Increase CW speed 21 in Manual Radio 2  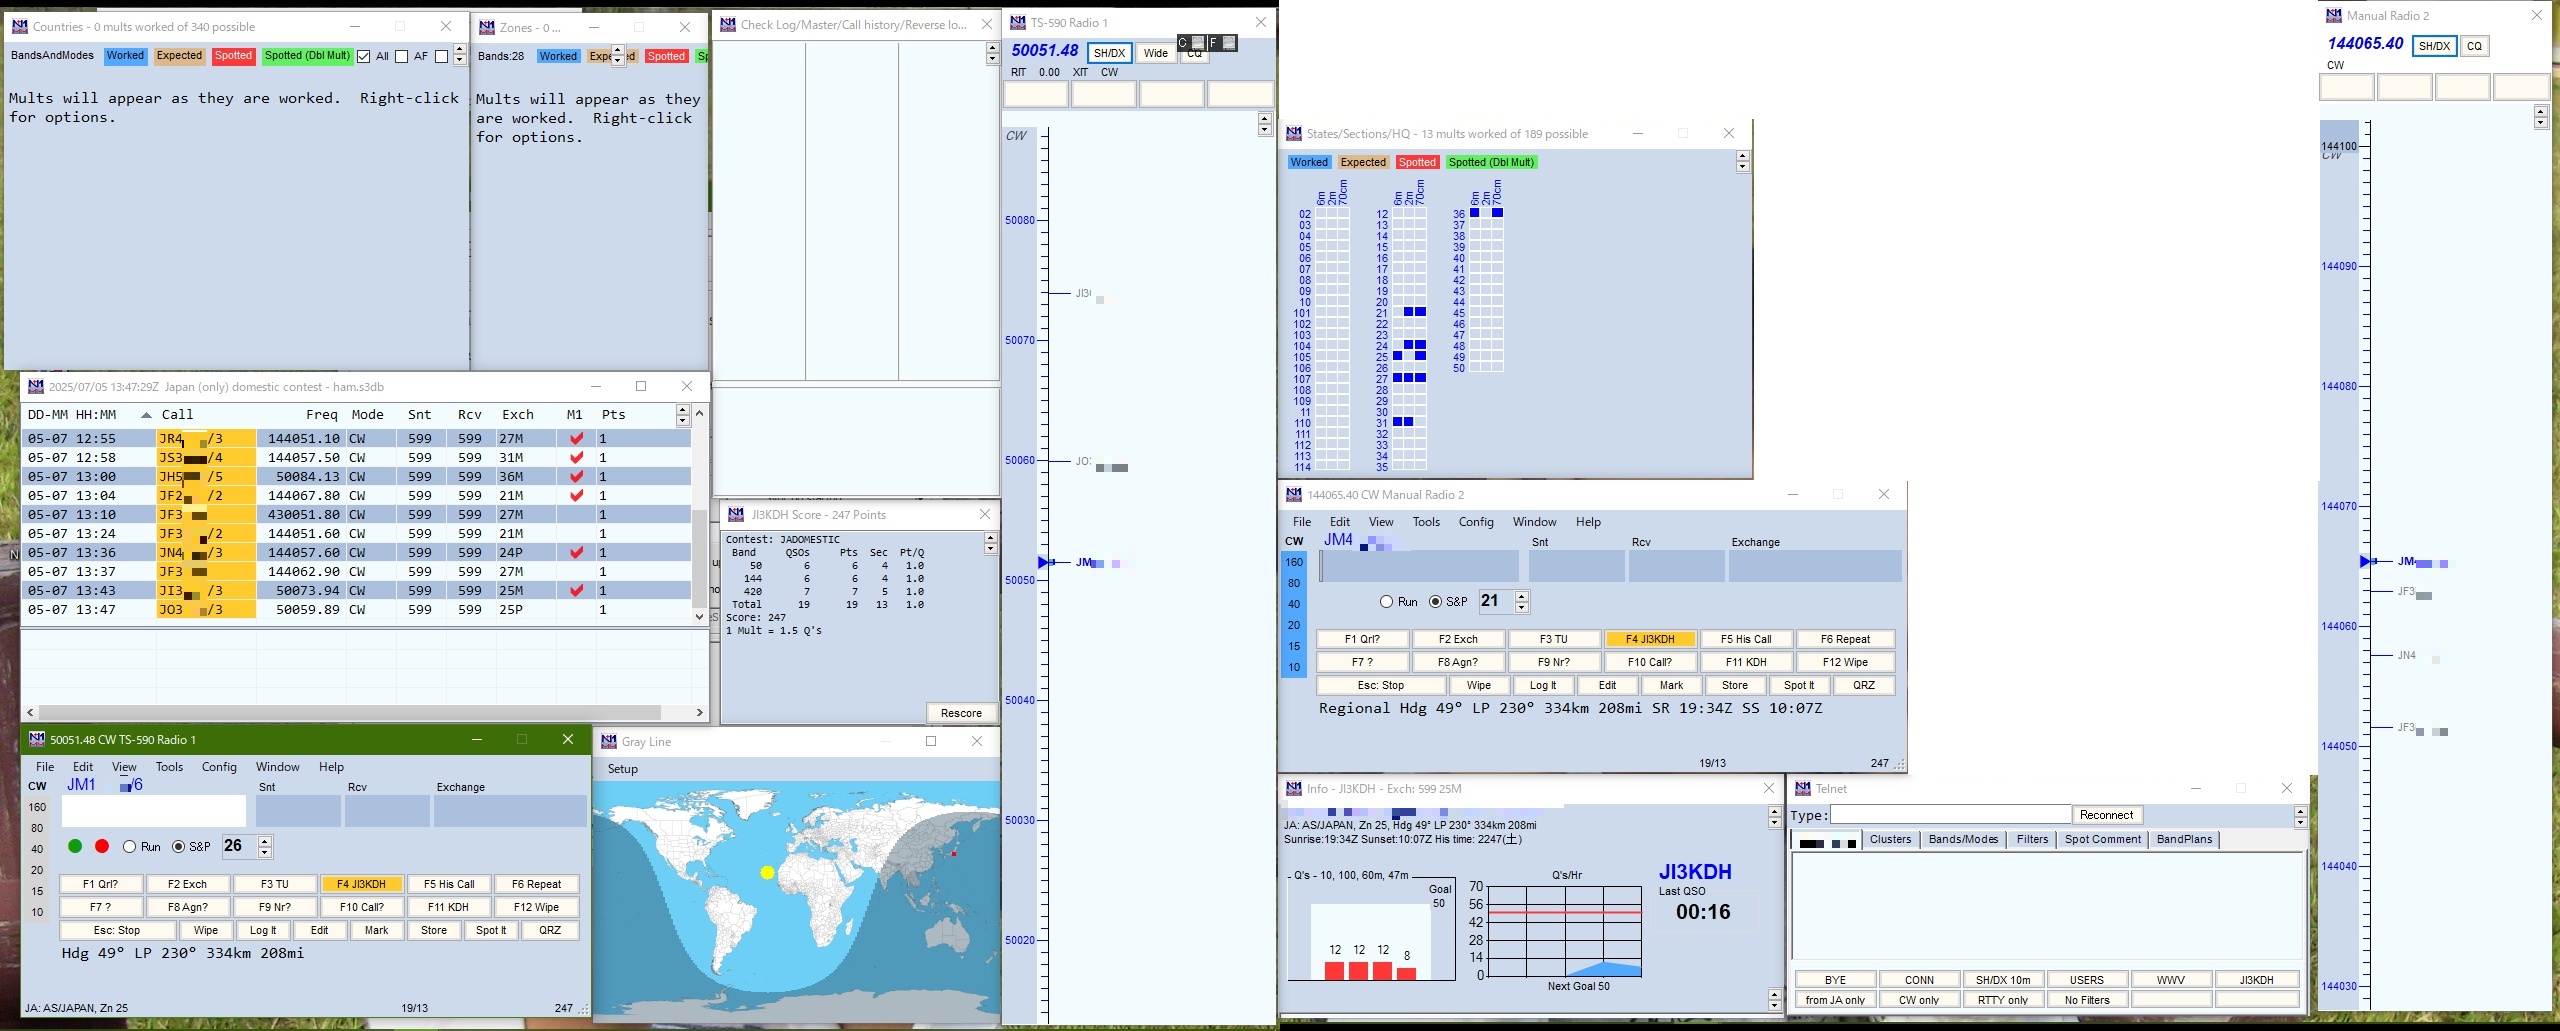click(1522, 596)
